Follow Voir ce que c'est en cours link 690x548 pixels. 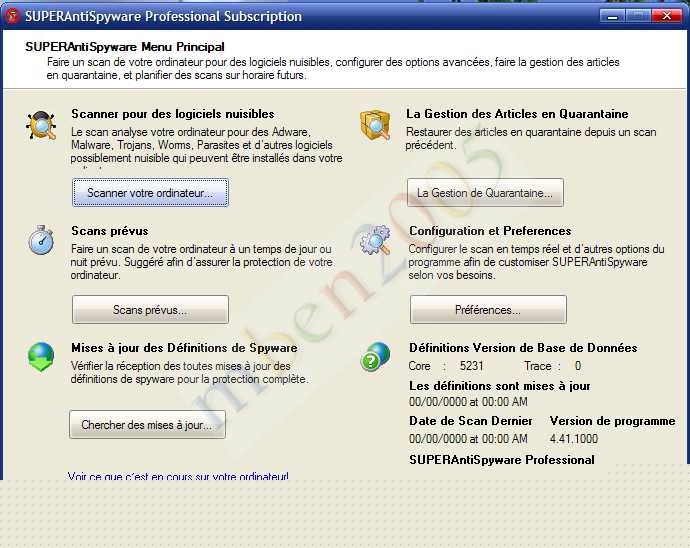pos(178,475)
